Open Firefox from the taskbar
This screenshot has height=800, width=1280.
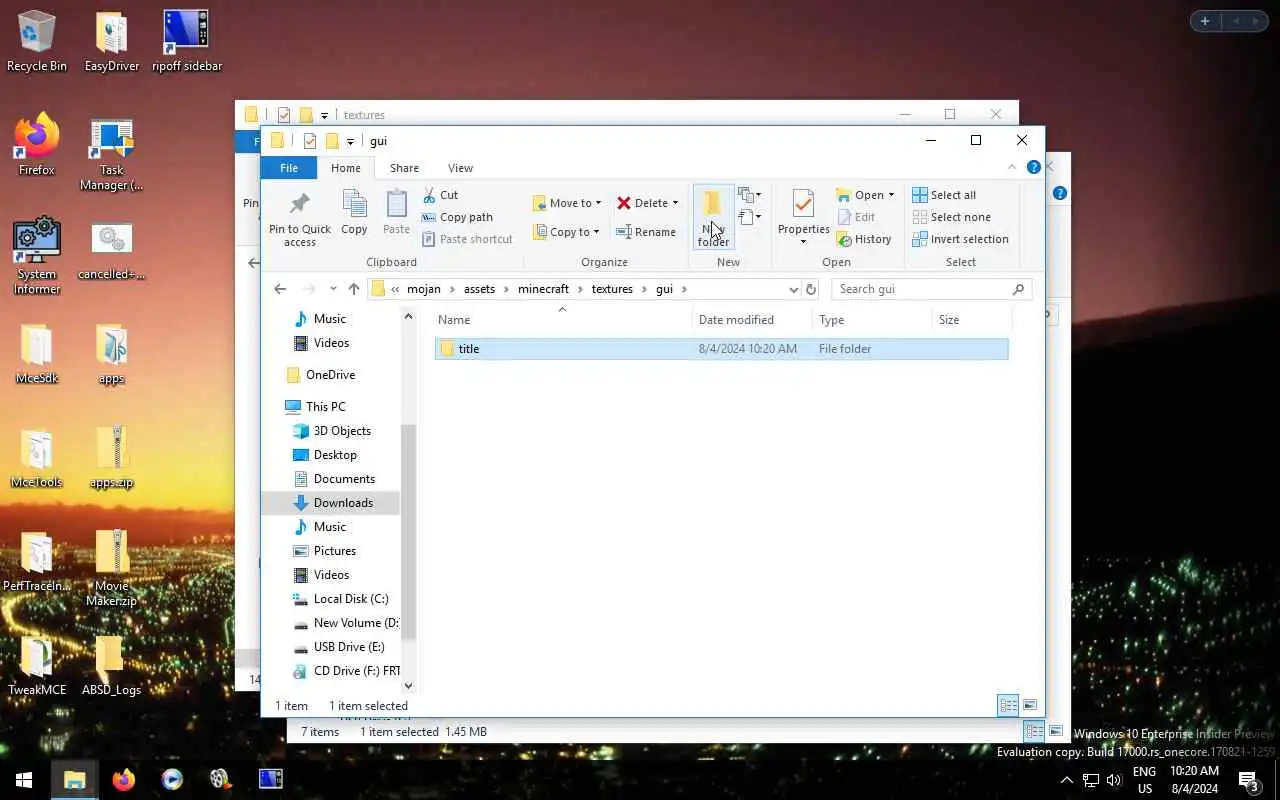123,780
